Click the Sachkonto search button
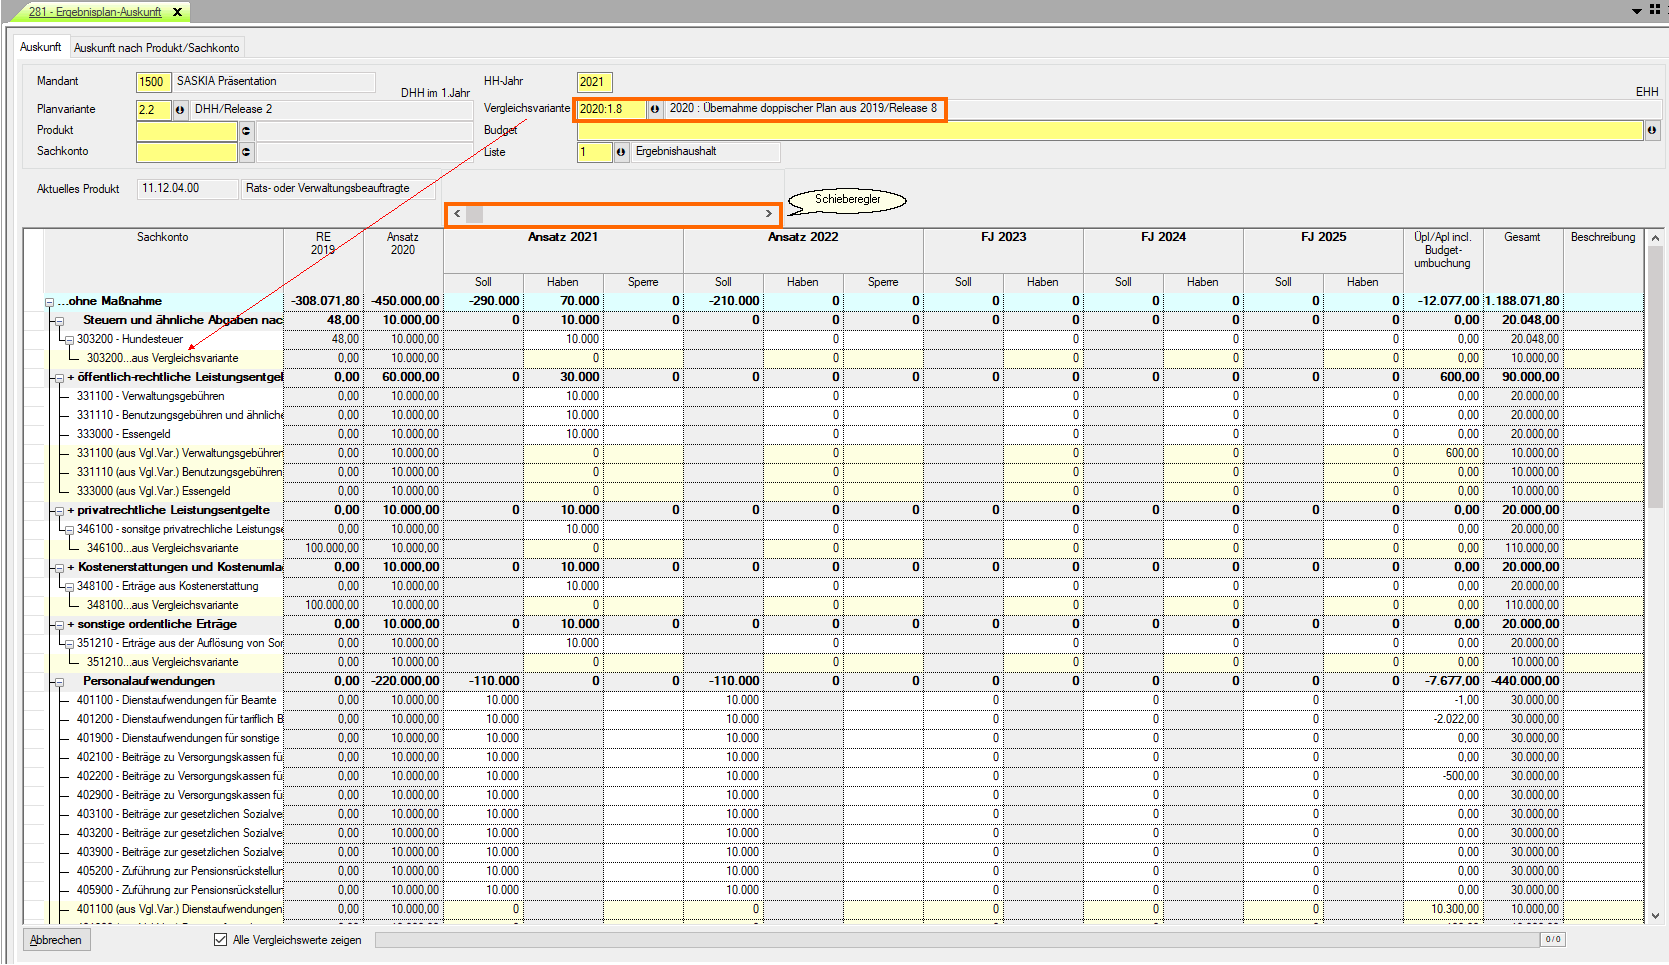Viewport: 1669px width, 965px height. click(x=246, y=152)
